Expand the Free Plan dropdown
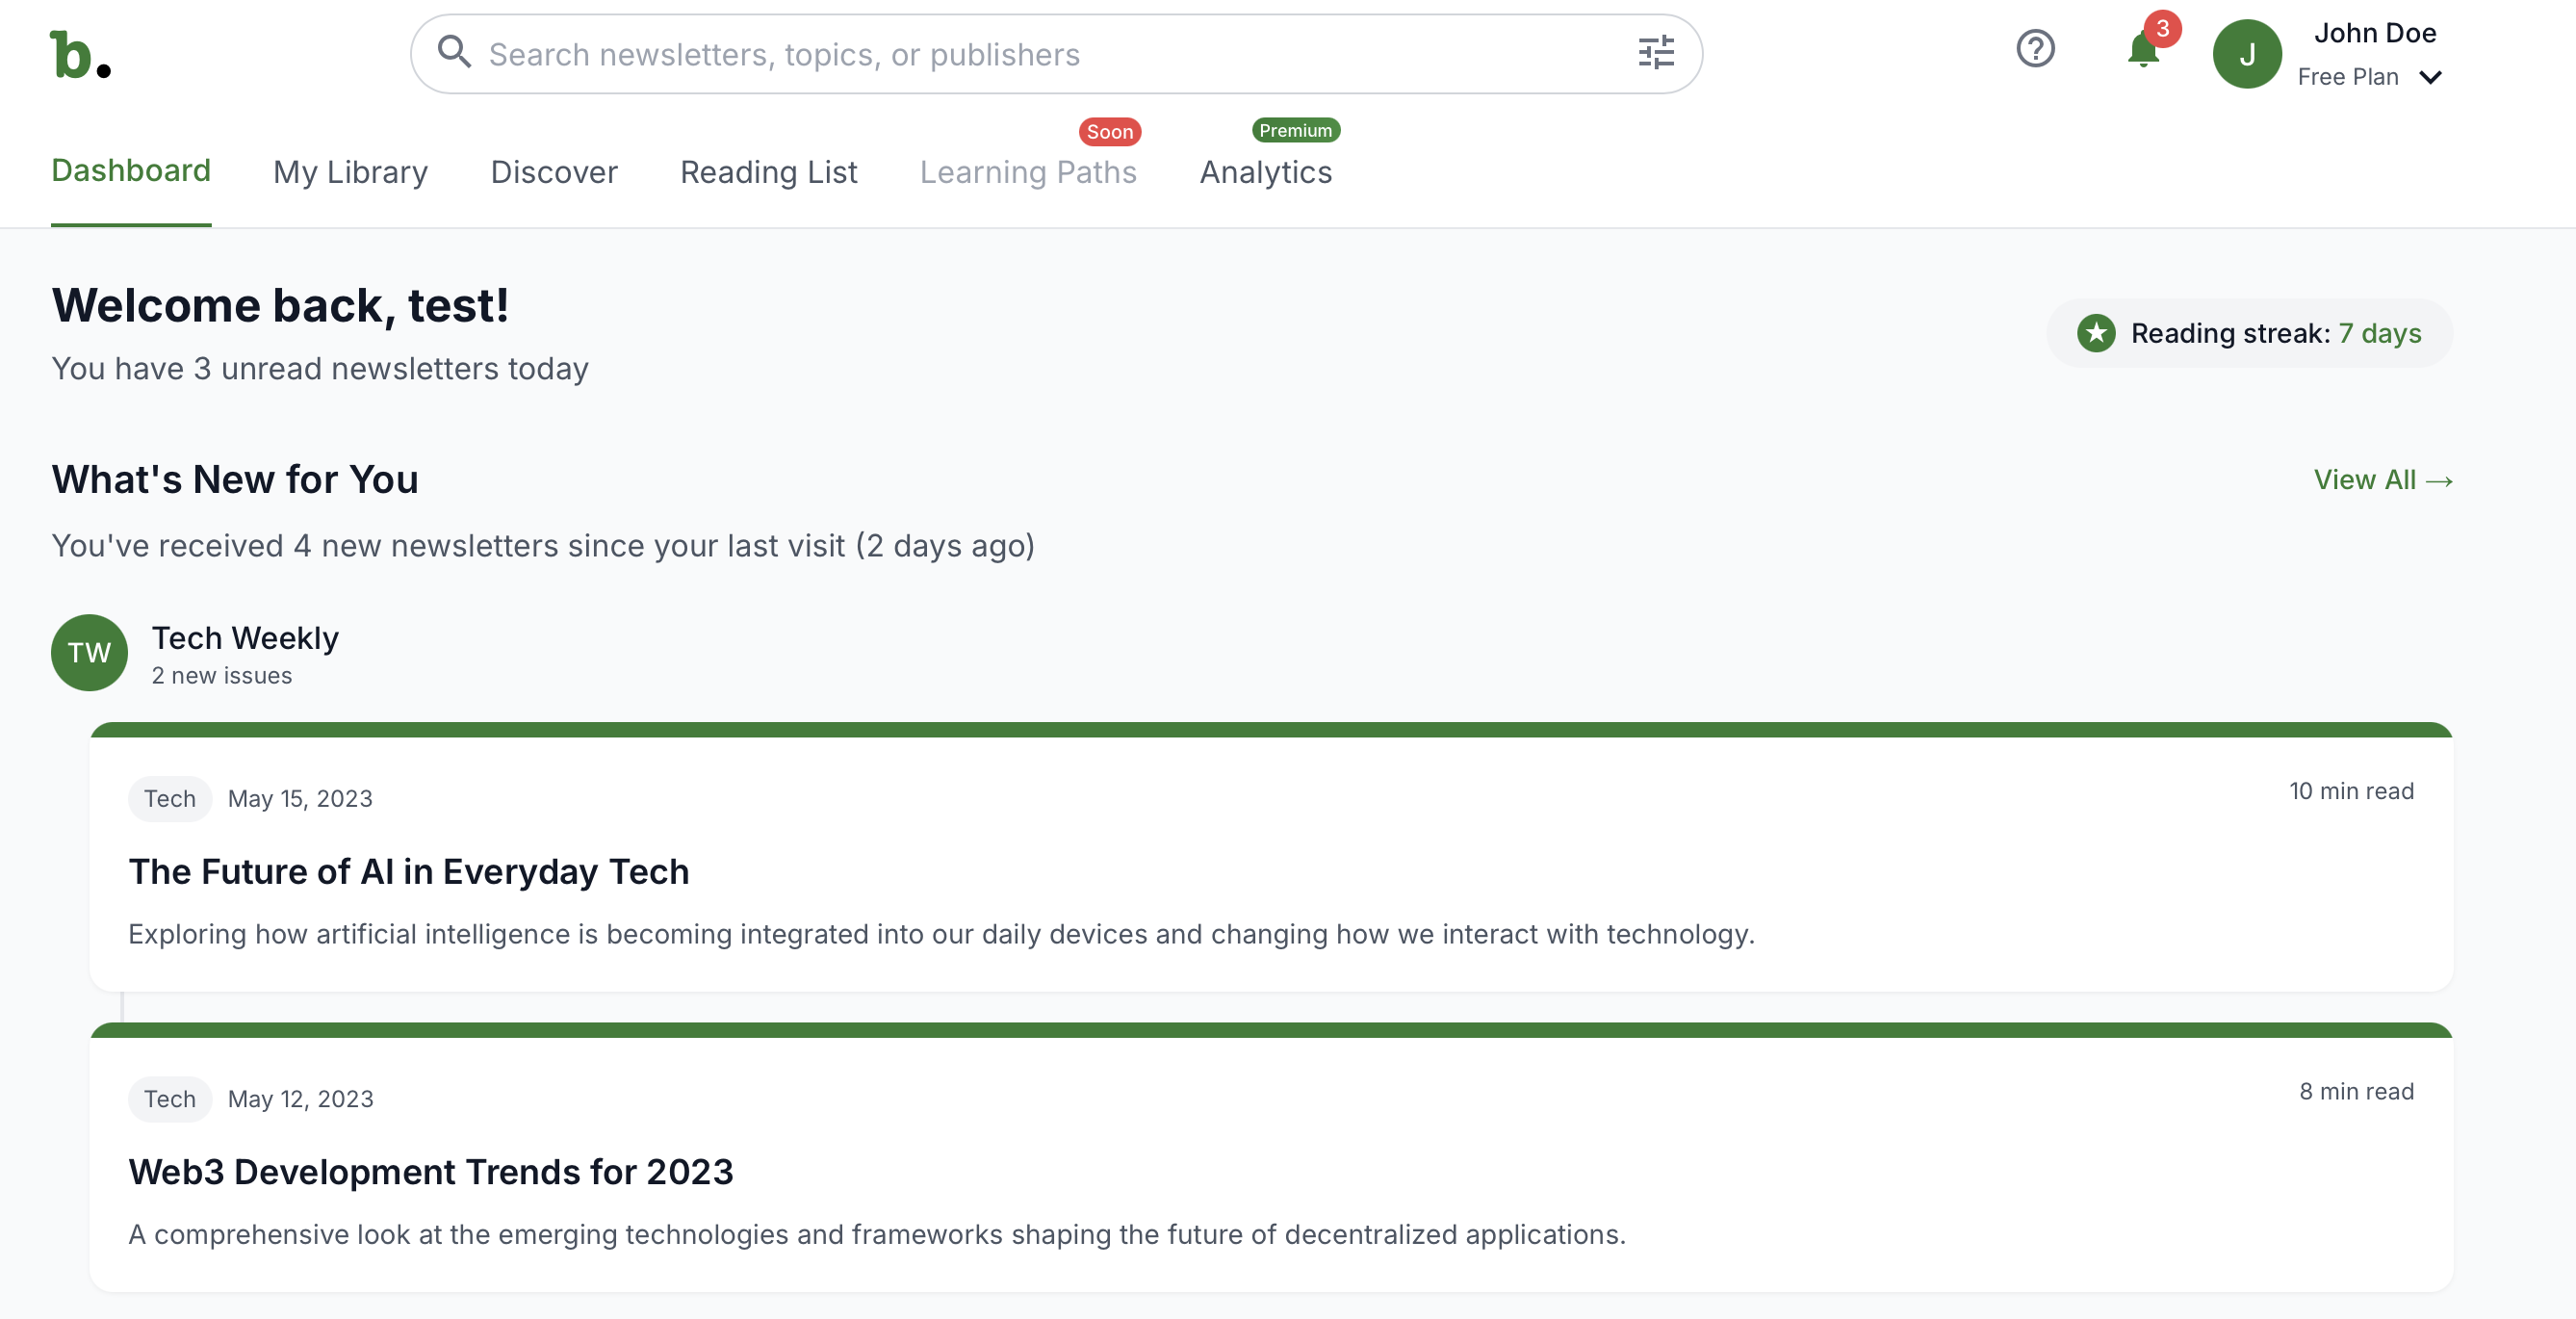 pos(2371,76)
